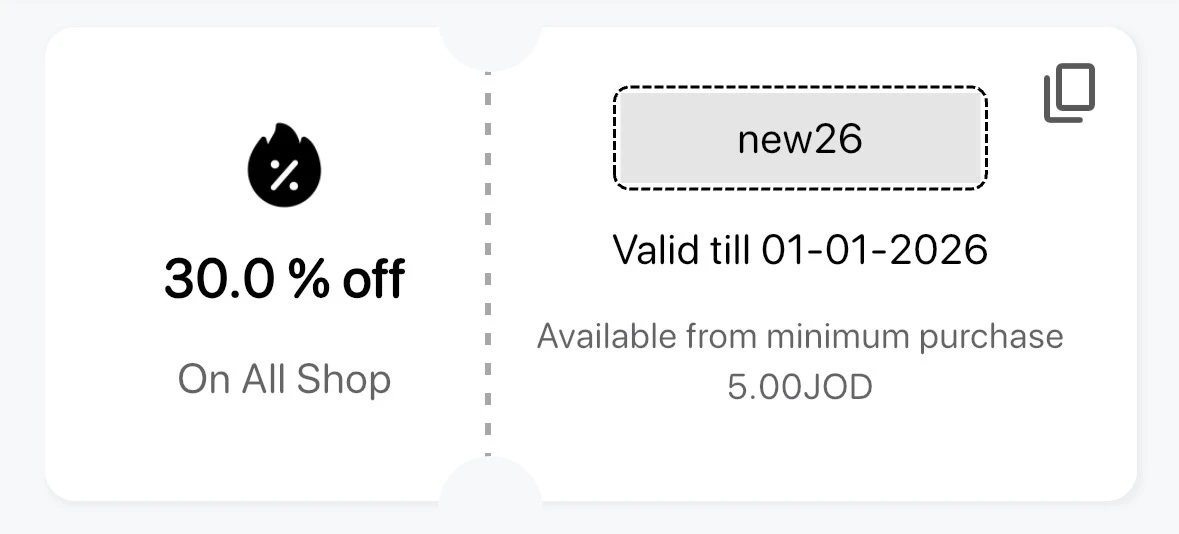Click the "Available from minimum purchase" line

click(x=799, y=336)
